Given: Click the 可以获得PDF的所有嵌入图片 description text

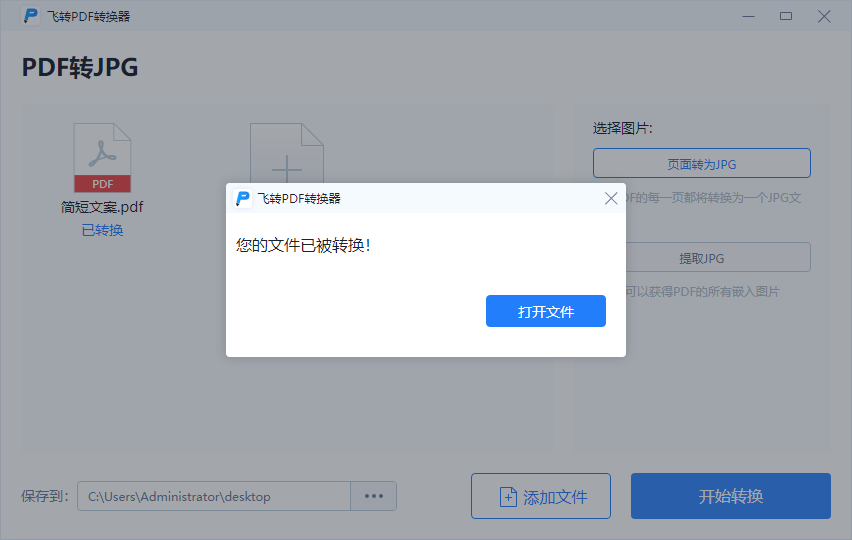Looking at the screenshot, I should pyautogui.click(x=703, y=292).
